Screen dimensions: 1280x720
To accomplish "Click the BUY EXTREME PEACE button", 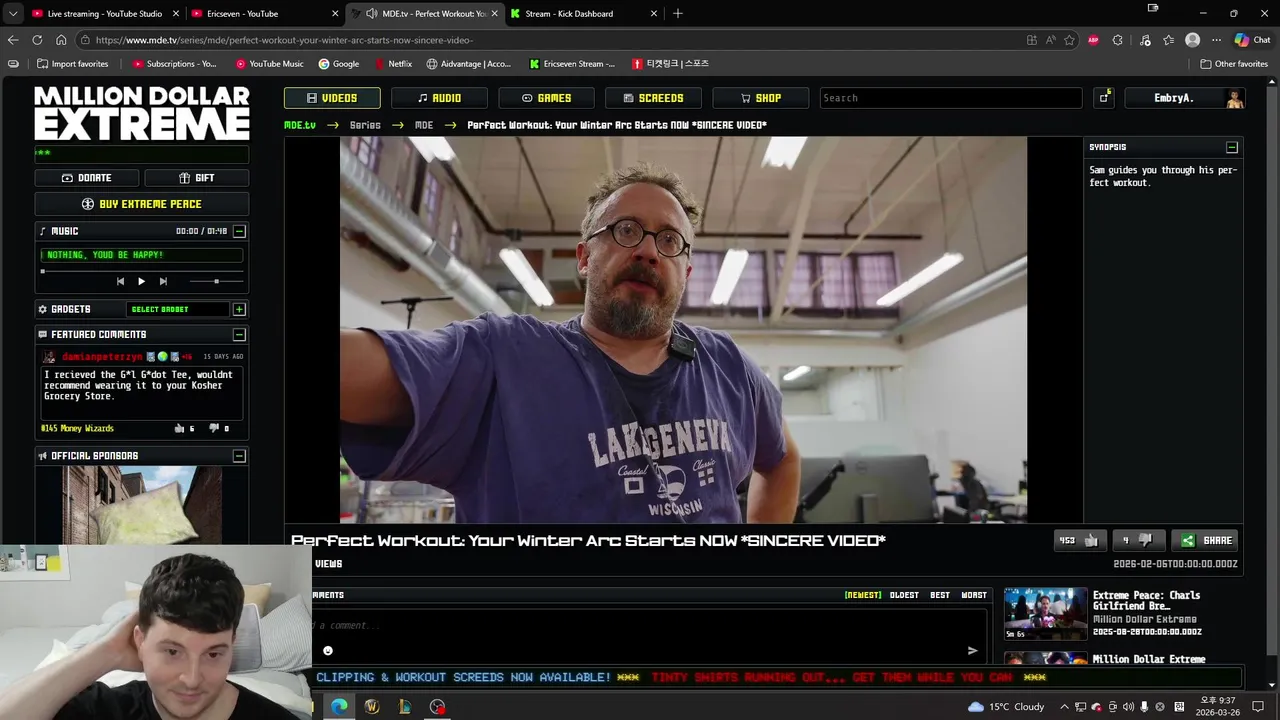I will [142, 204].
